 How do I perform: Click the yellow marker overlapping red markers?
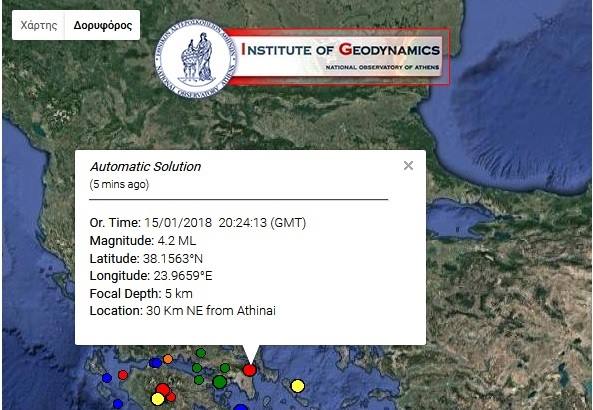(158, 399)
